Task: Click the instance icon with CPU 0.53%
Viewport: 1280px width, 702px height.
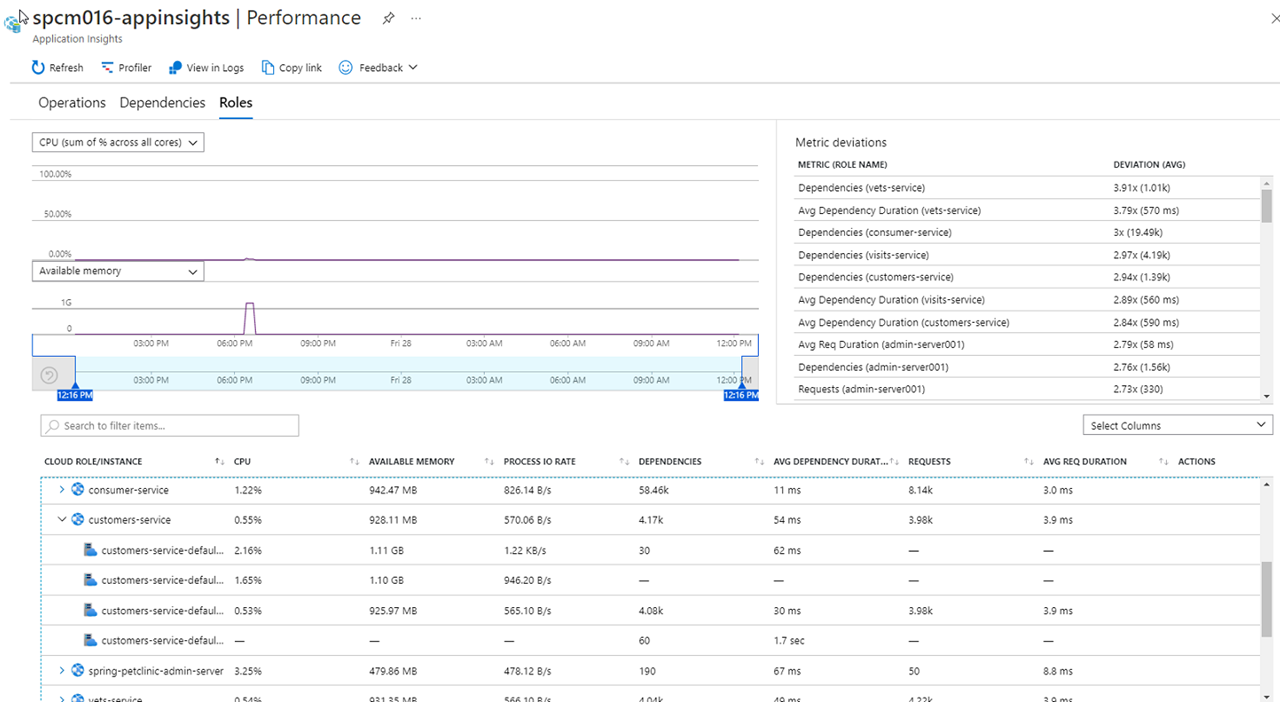Action: click(x=90, y=610)
